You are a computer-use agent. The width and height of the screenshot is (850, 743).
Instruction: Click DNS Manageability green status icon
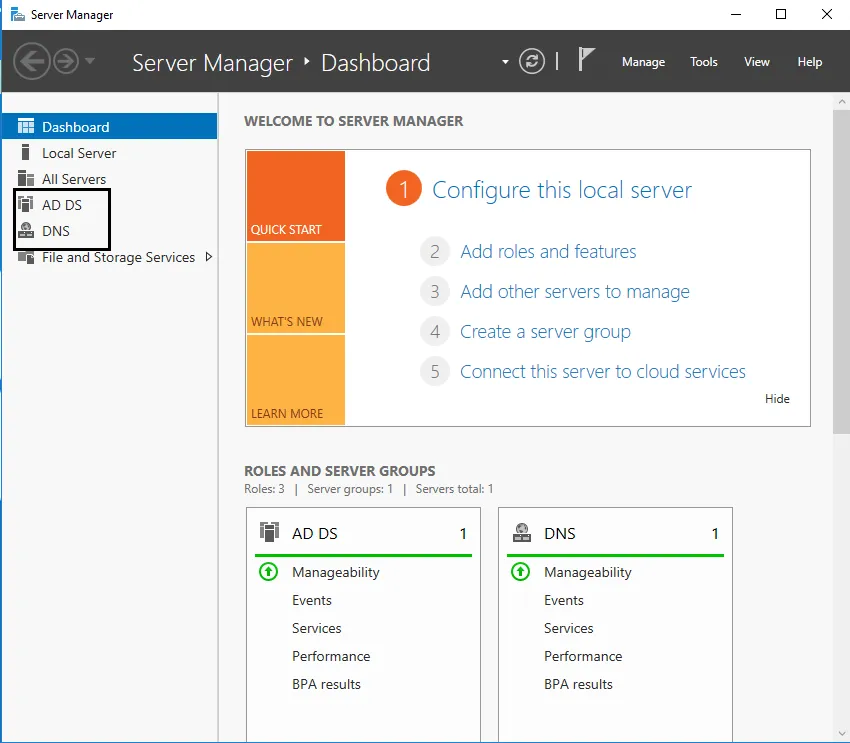tap(520, 572)
